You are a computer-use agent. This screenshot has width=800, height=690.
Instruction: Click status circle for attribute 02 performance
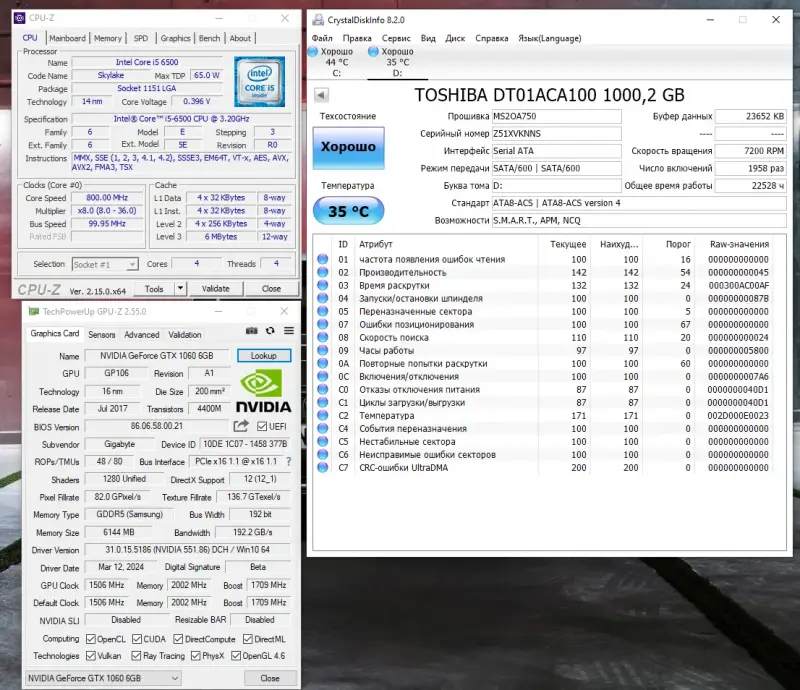click(322, 272)
